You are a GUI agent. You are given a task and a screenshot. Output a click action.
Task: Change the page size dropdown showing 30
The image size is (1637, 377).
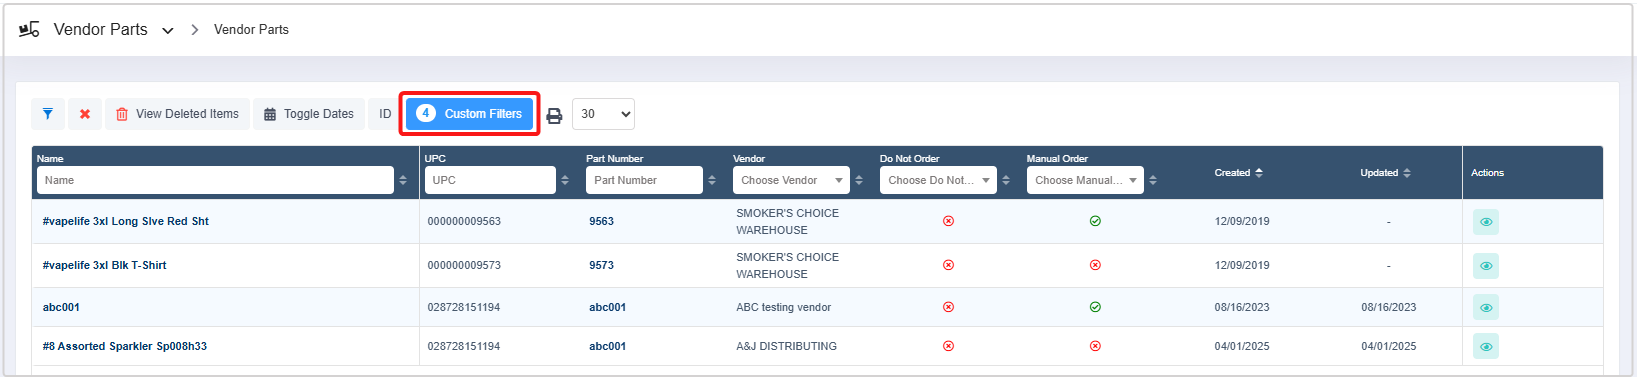pyautogui.click(x=603, y=114)
